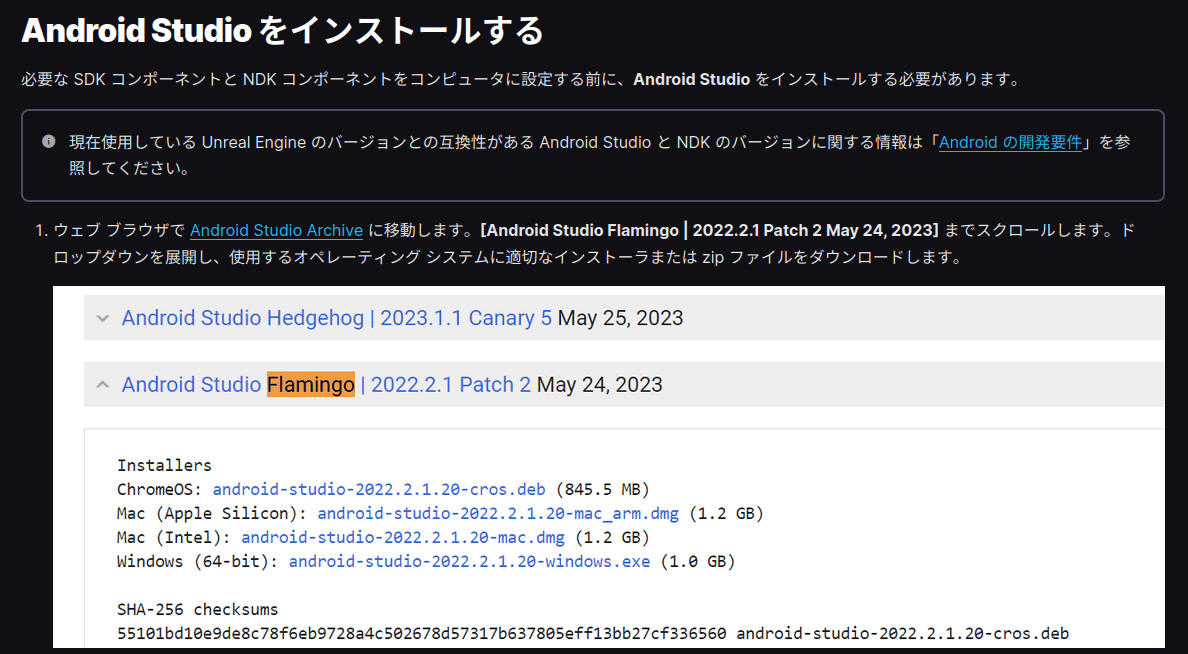Image resolution: width=1188 pixels, height=654 pixels.
Task: Download android-studio-2022.2.1.20-windows.exe installer
Action: coord(469,562)
